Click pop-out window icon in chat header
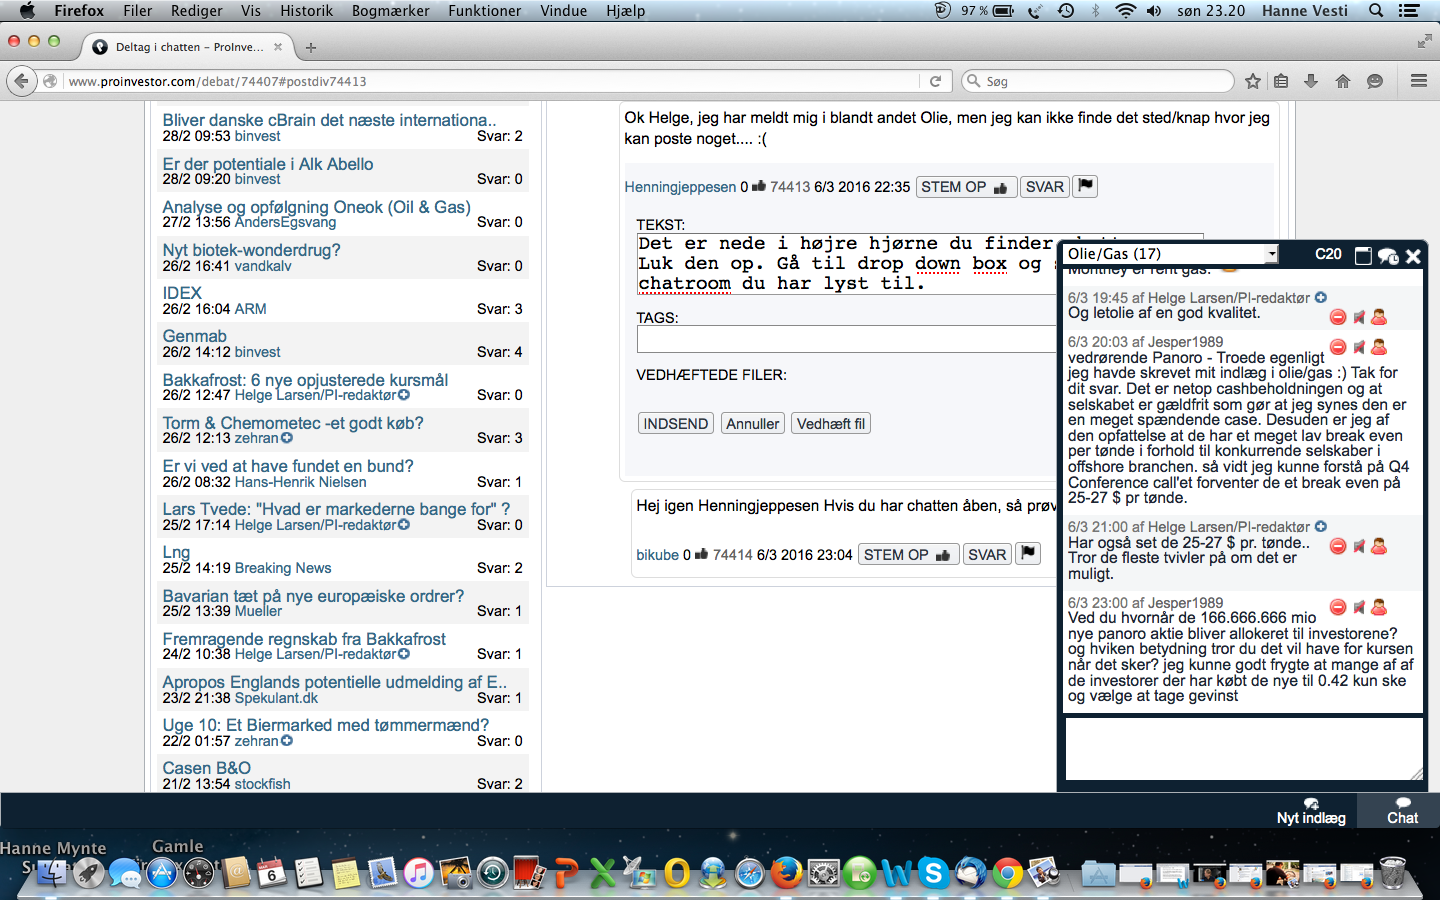Screen dimensions: 1440x900 [1363, 256]
